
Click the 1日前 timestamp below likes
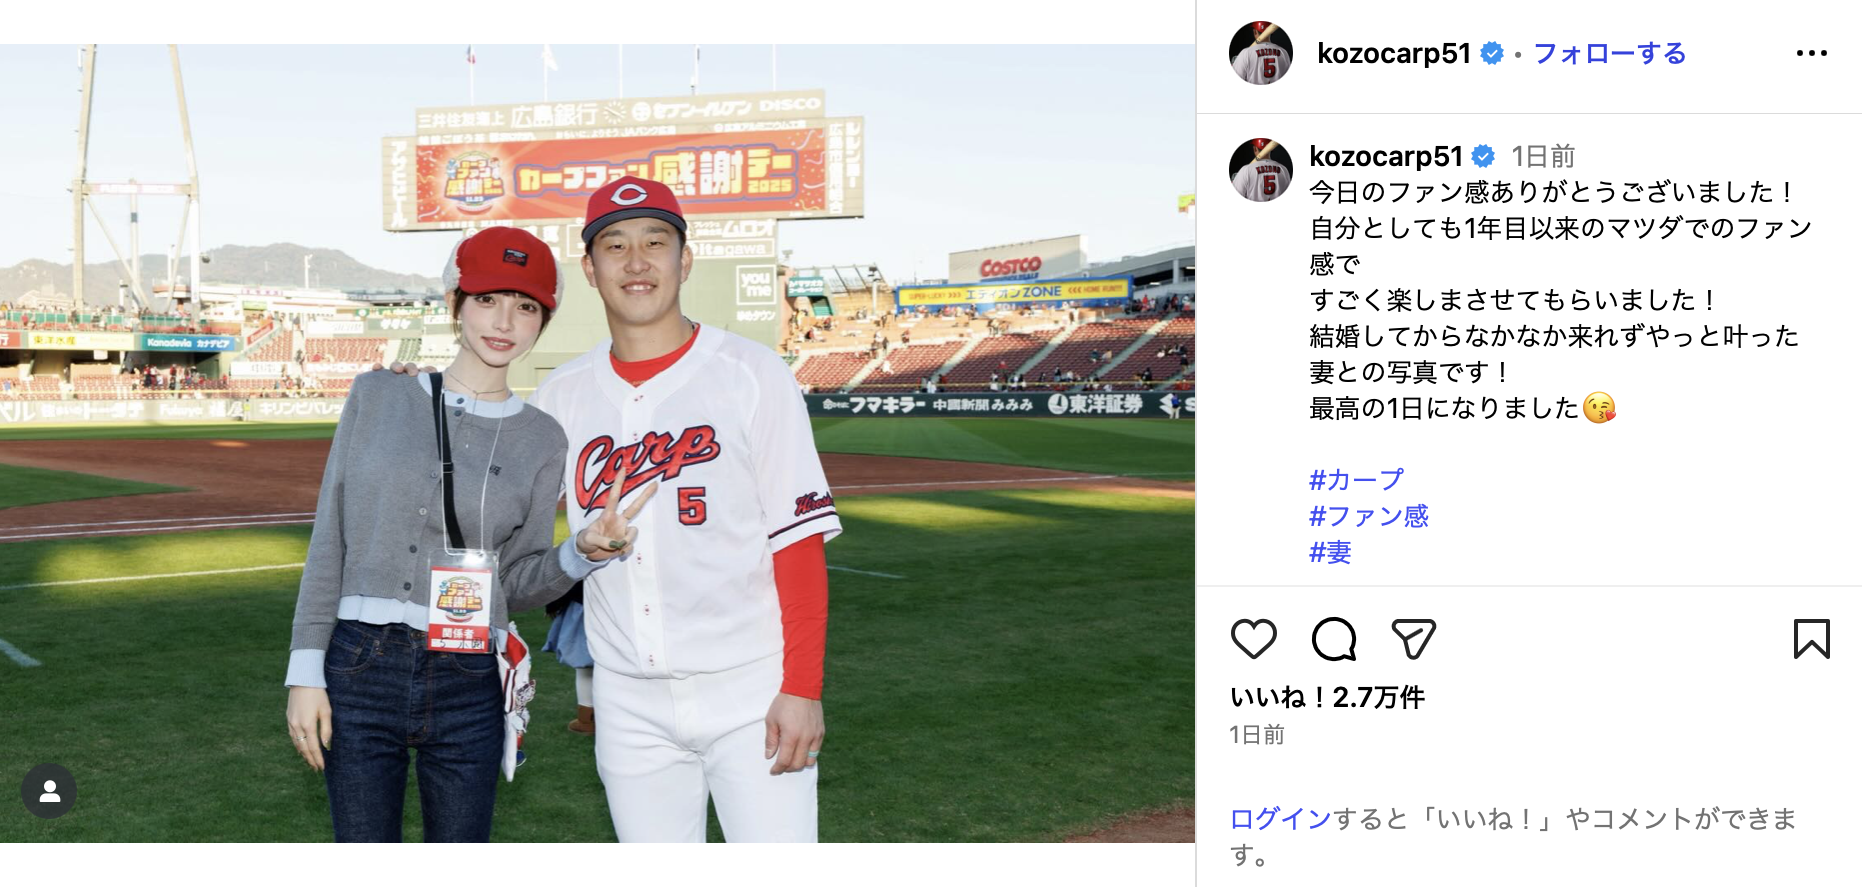click(x=1256, y=735)
